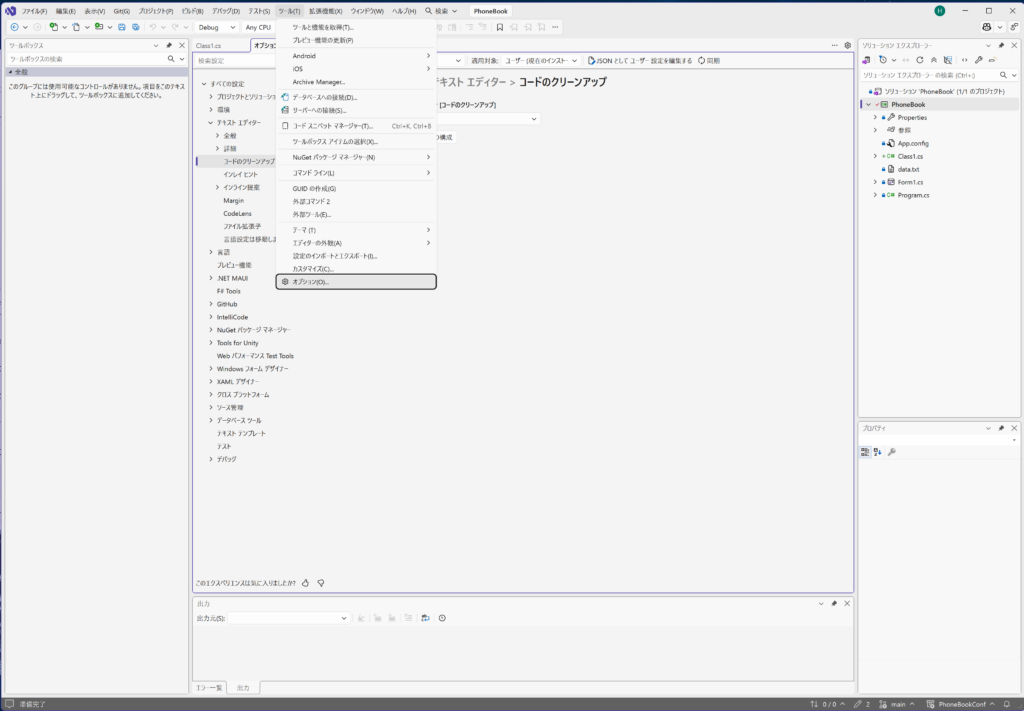Viewport: 1024px width, 711px height.
Task: Pin the Toolbox panel with pushpin icon
Action: click(x=168, y=45)
